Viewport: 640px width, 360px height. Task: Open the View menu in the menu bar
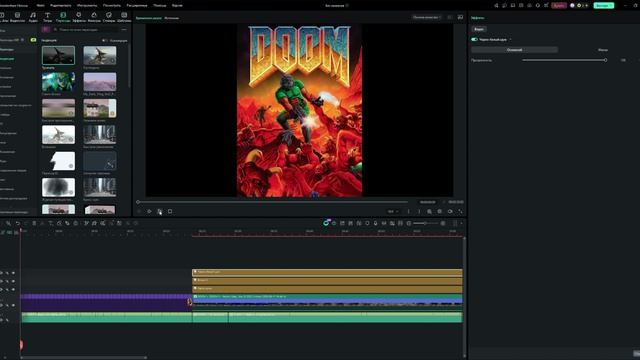coord(111,5)
